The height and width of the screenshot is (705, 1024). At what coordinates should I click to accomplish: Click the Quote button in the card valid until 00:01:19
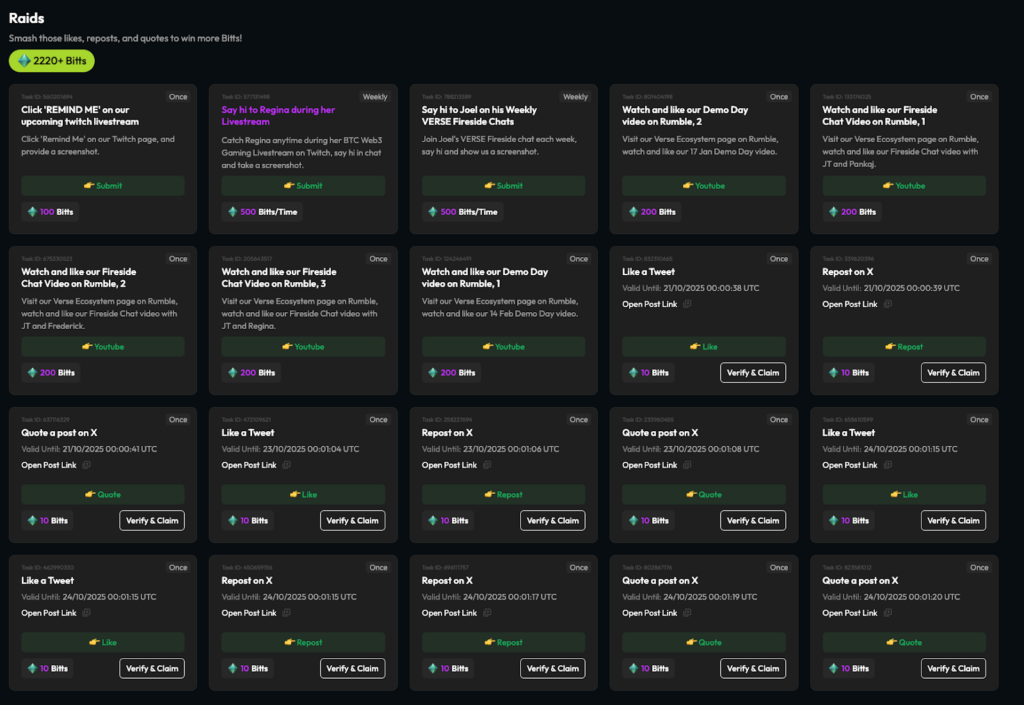coord(703,643)
